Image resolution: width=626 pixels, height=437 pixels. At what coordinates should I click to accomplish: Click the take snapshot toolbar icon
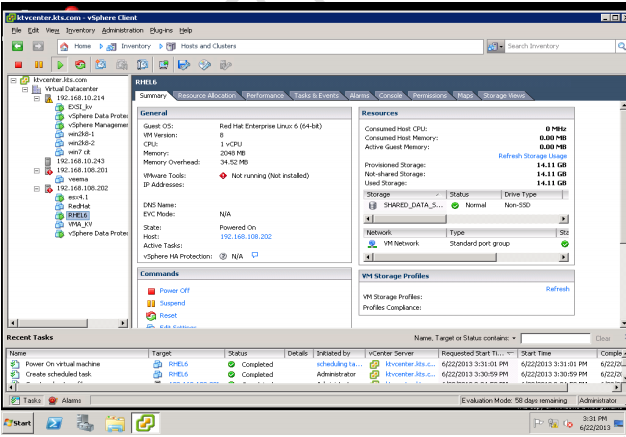(101, 65)
